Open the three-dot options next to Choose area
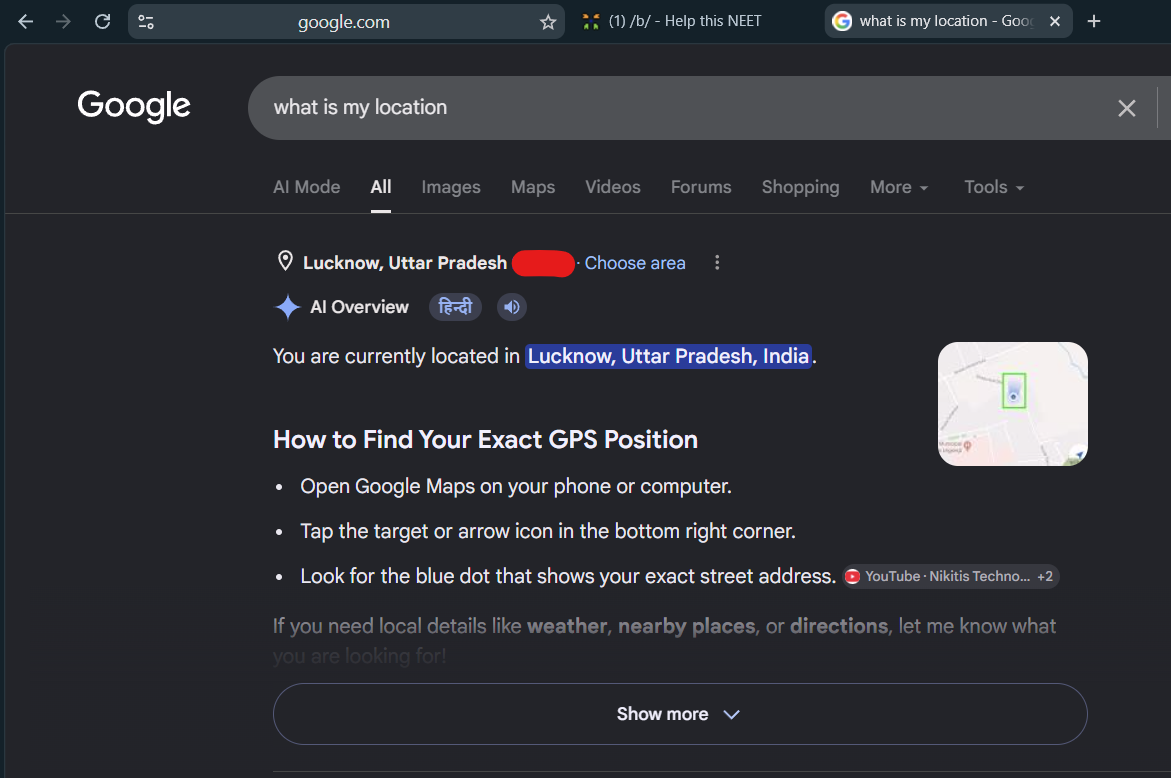This screenshot has height=778, width=1171. coord(717,262)
